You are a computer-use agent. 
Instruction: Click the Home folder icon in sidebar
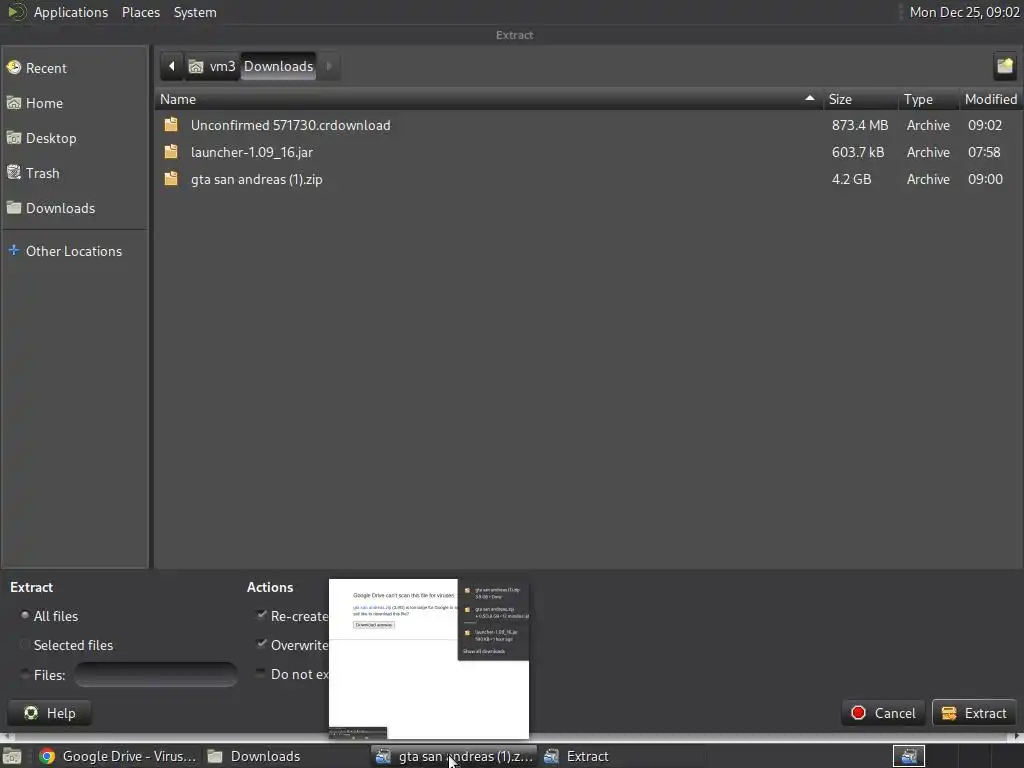(14, 103)
